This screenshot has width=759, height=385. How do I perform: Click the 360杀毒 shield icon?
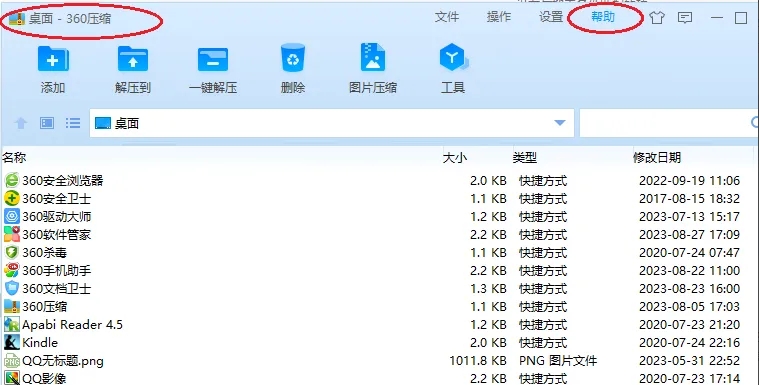tap(12, 252)
